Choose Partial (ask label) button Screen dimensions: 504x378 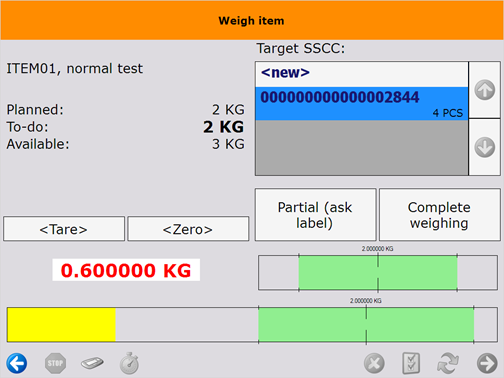point(315,215)
